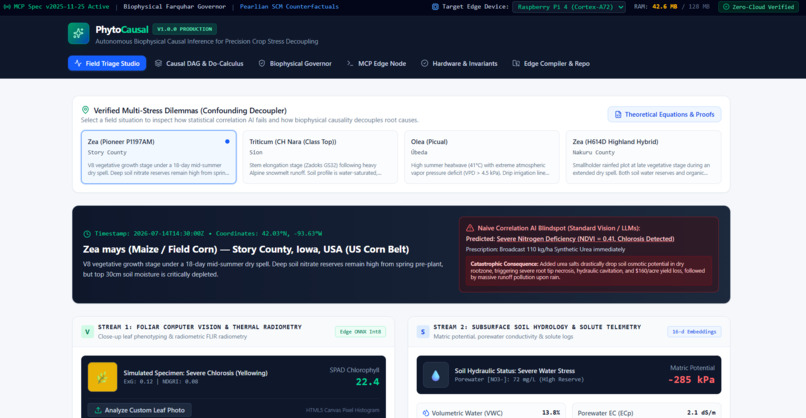Click the blue S Stream 2 badge icon

(423, 332)
